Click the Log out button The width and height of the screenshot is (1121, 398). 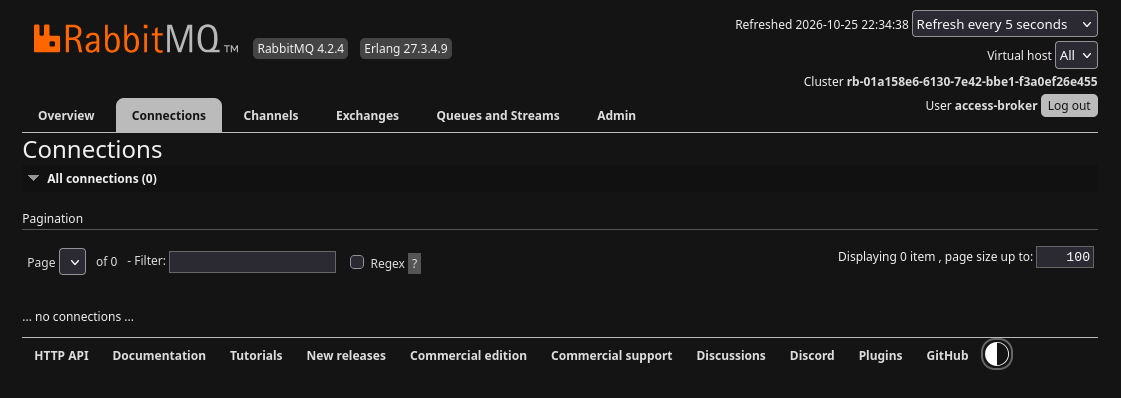[1069, 106]
